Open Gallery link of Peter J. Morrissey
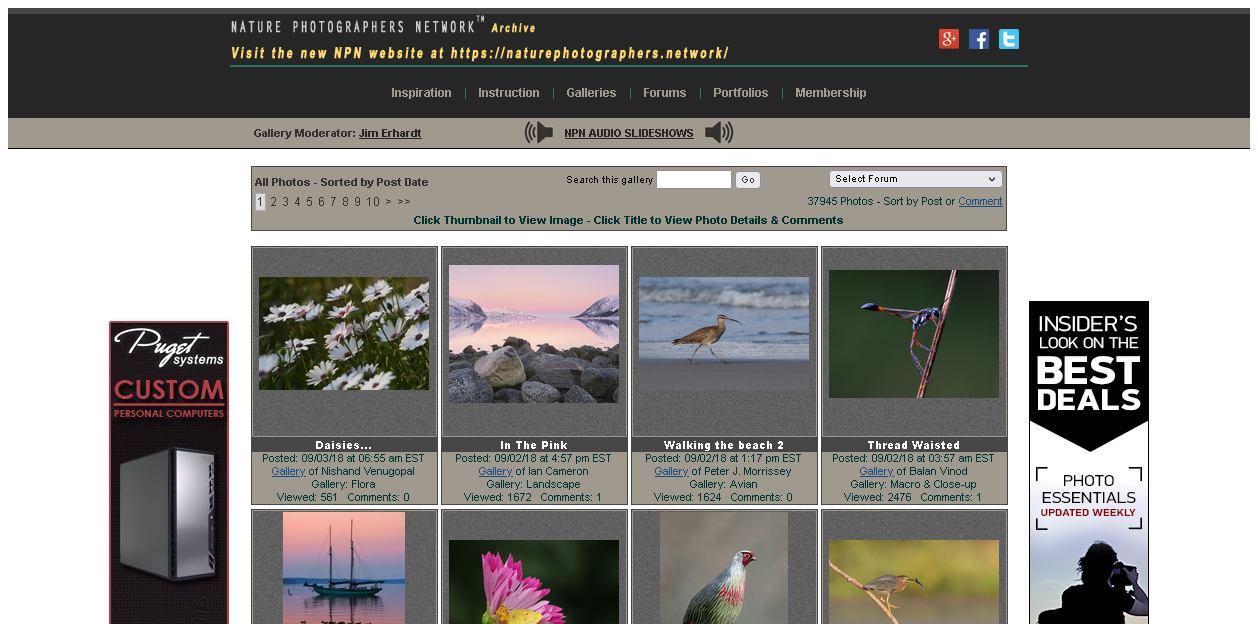The height and width of the screenshot is (624, 1258). (x=671, y=471)
